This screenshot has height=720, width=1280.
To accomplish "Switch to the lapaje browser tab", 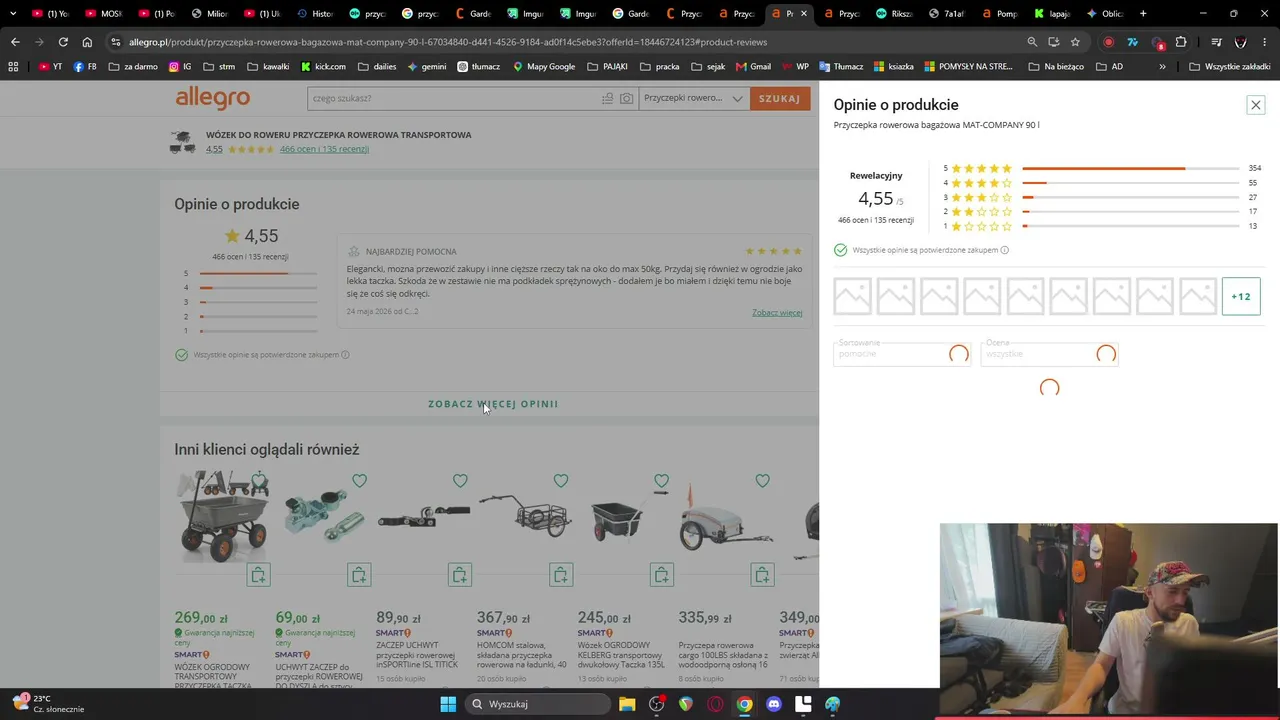I will pos(1052,14).
